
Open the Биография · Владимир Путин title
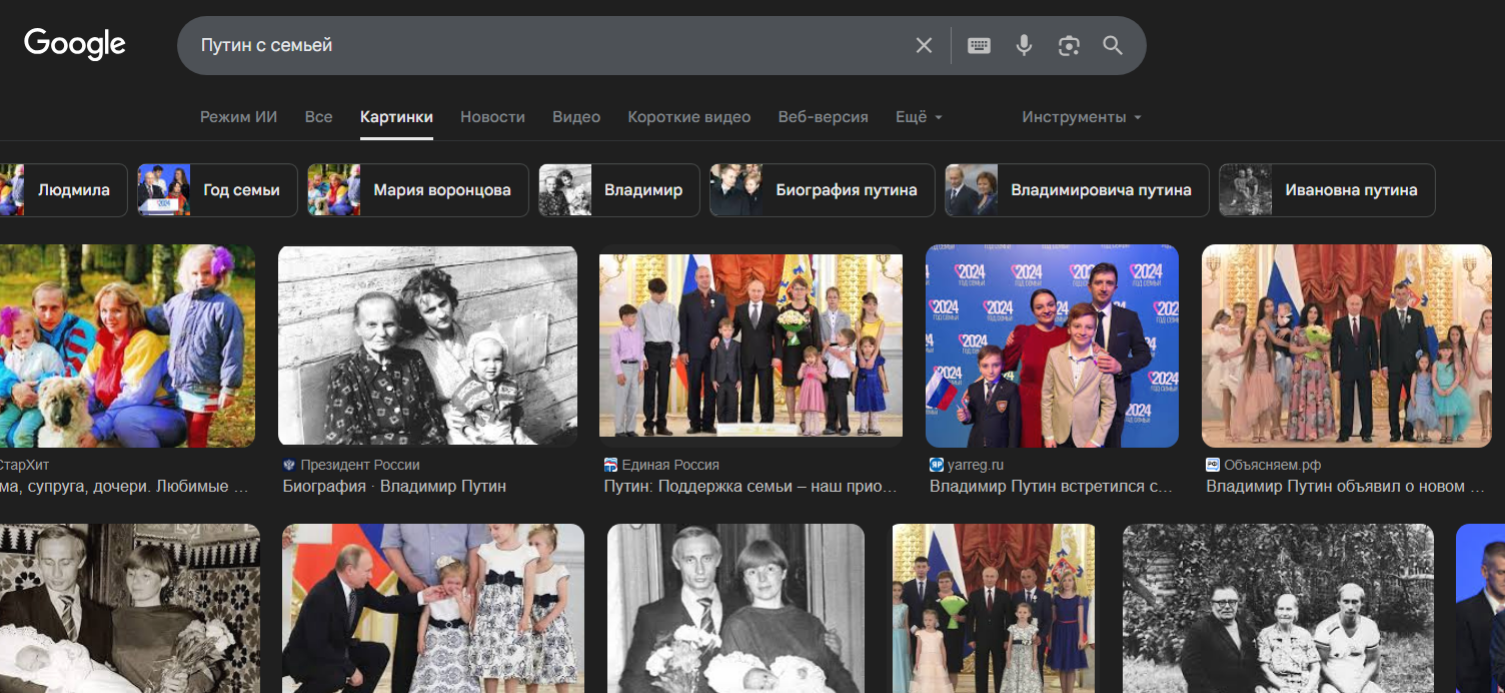coord(394,487)
